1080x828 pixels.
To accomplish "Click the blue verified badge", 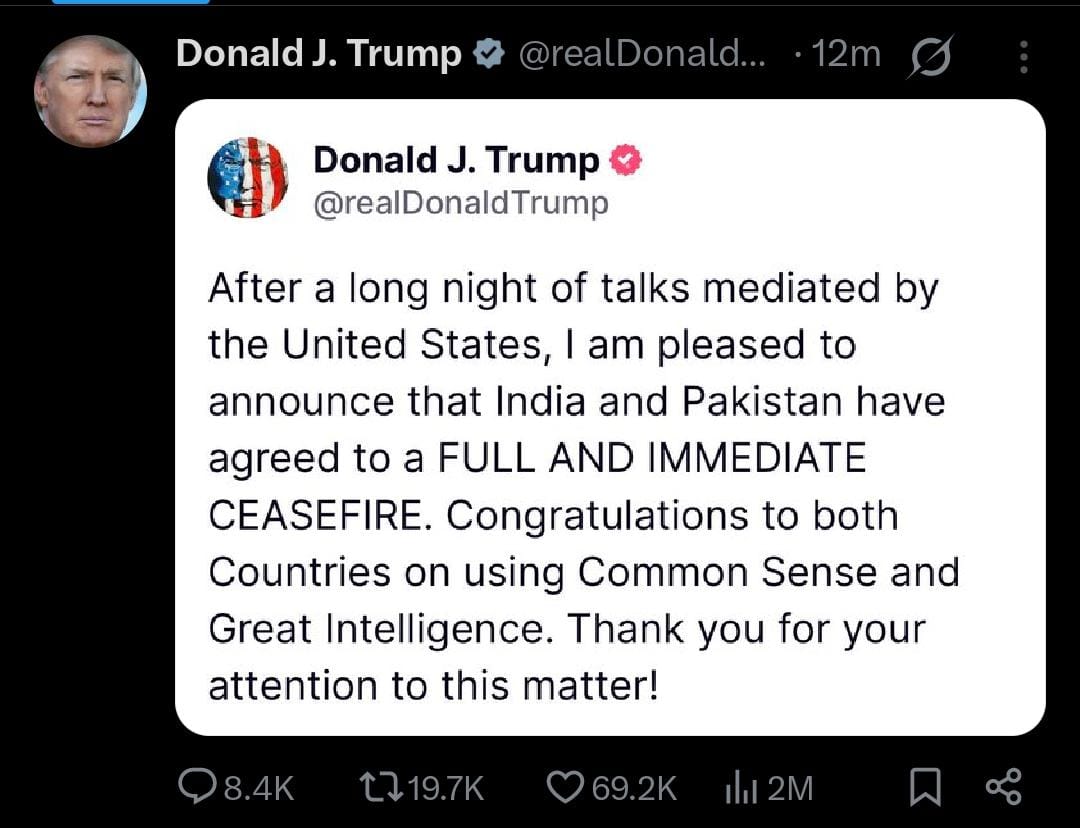I will (x=490, y=55).
